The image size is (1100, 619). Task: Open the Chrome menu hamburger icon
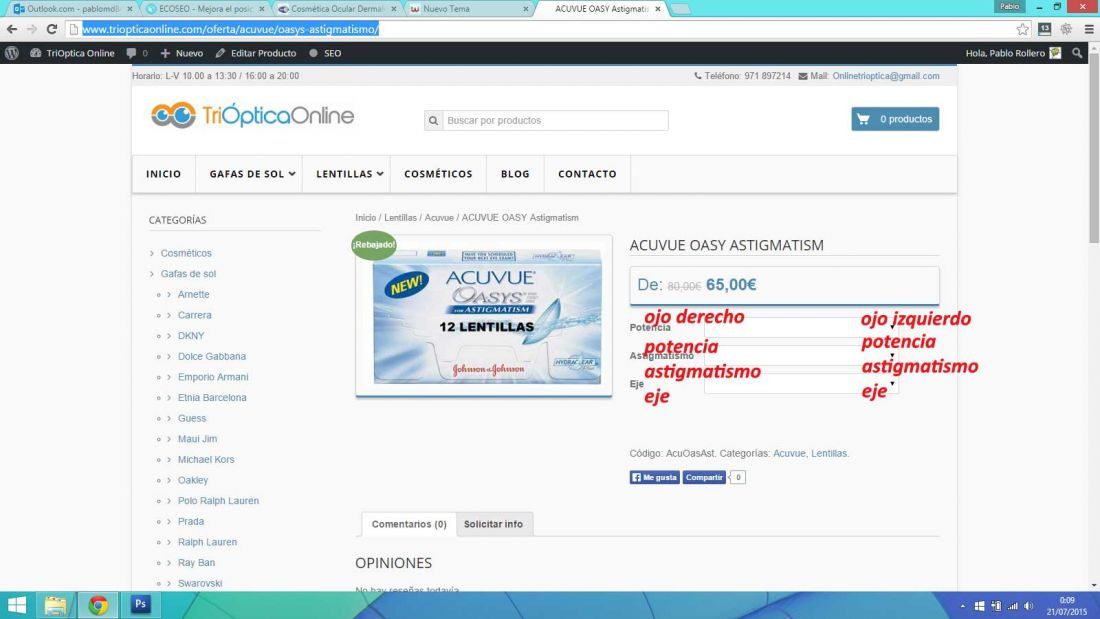pos(1089,29)
